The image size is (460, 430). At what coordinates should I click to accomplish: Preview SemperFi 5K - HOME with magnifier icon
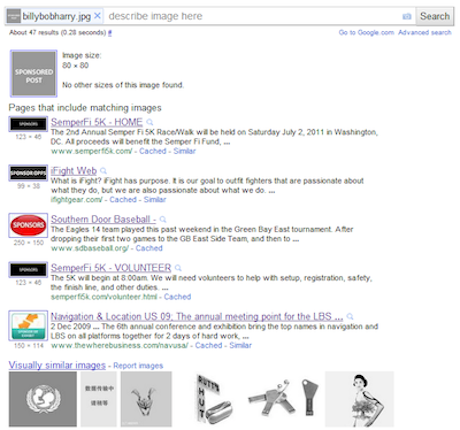click(x=150, y=122)
